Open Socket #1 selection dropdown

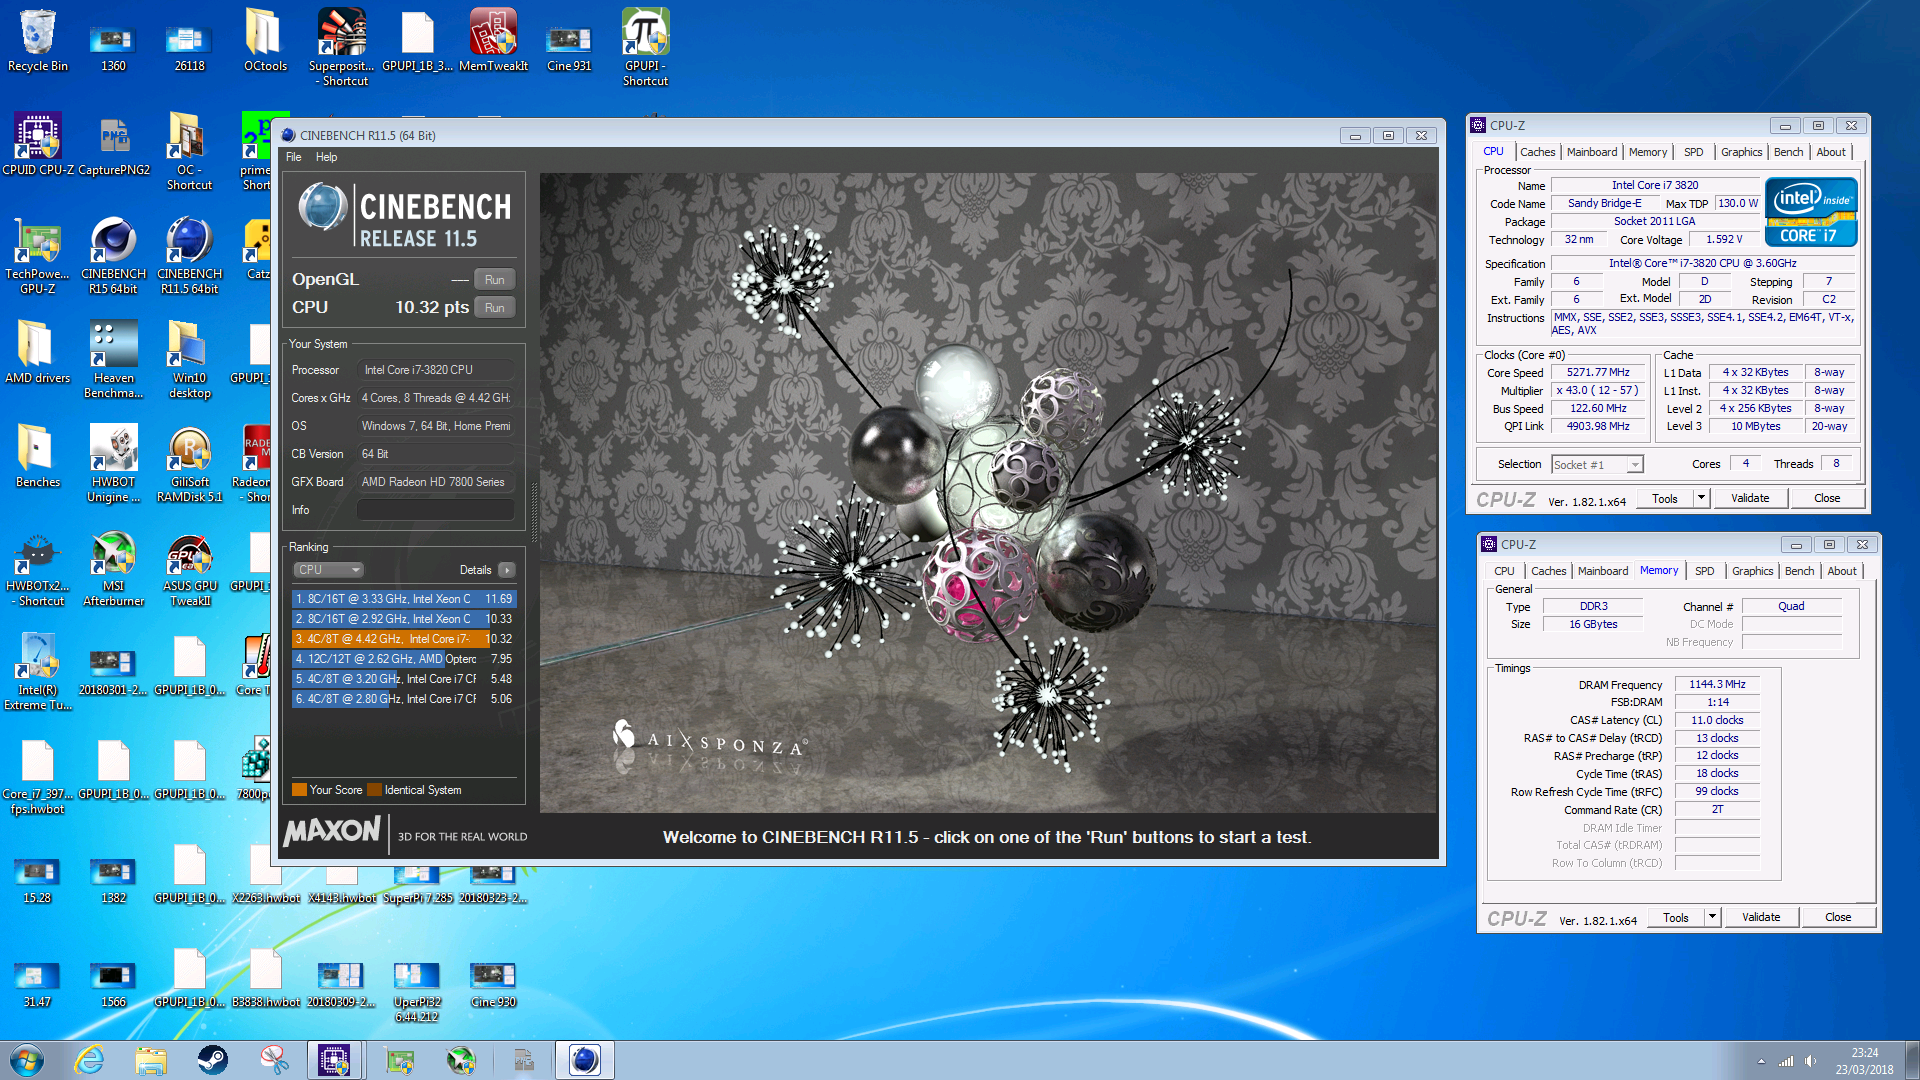click(1597, 465)
